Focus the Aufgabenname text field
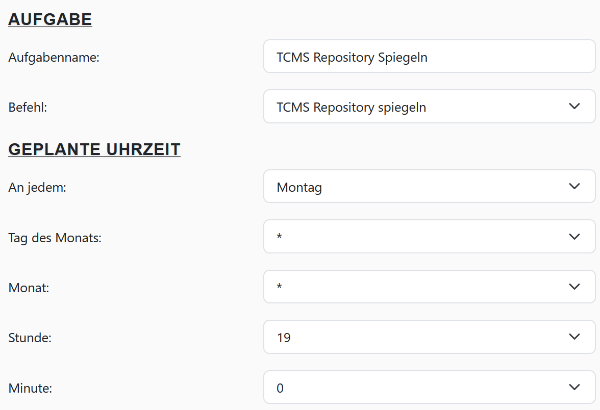Screen dimensions: 600x410 point(414,57)
